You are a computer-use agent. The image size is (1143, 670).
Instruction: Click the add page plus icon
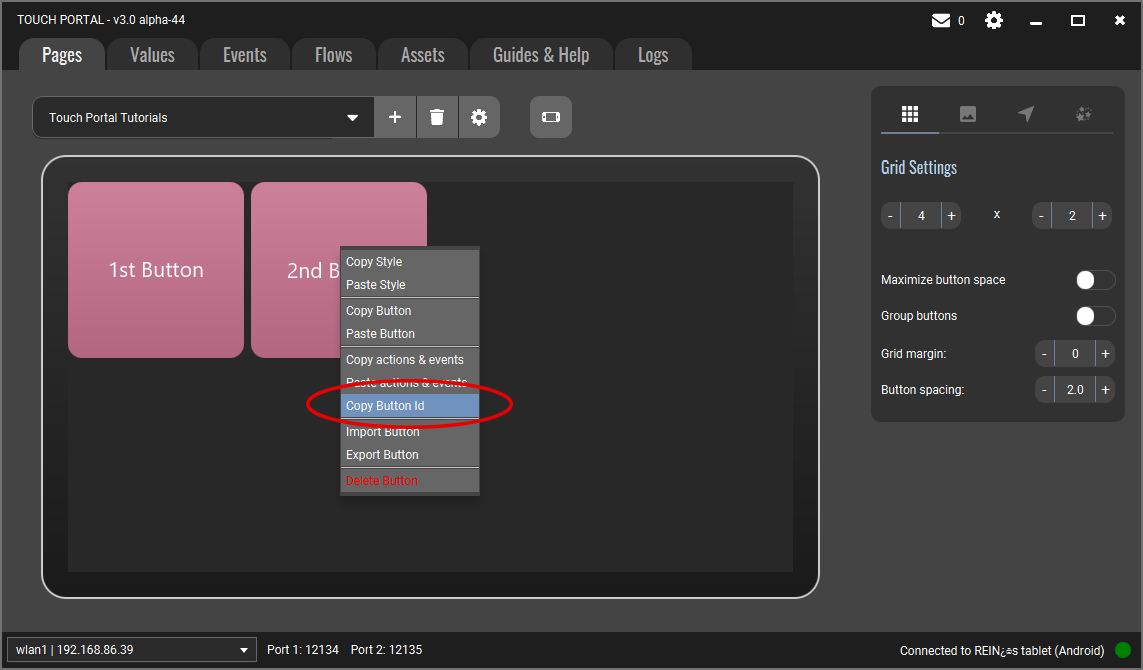(395, 117)
